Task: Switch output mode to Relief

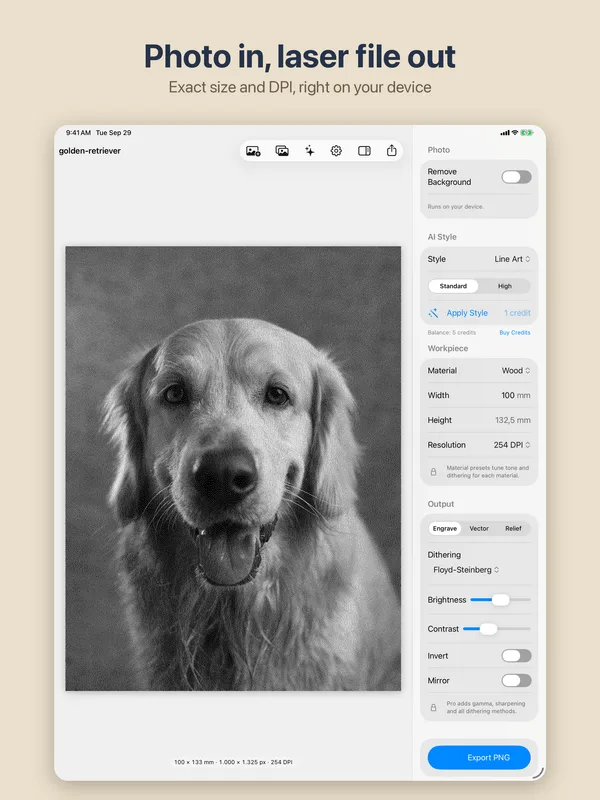Action: pos(513,529)
